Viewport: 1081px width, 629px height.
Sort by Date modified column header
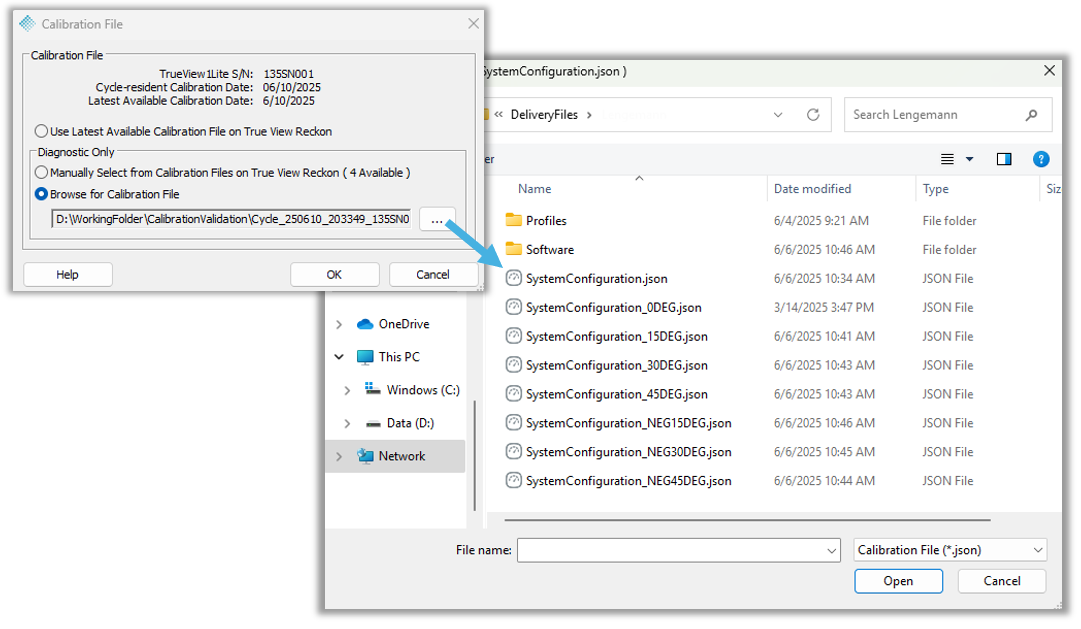coord(812,189)
